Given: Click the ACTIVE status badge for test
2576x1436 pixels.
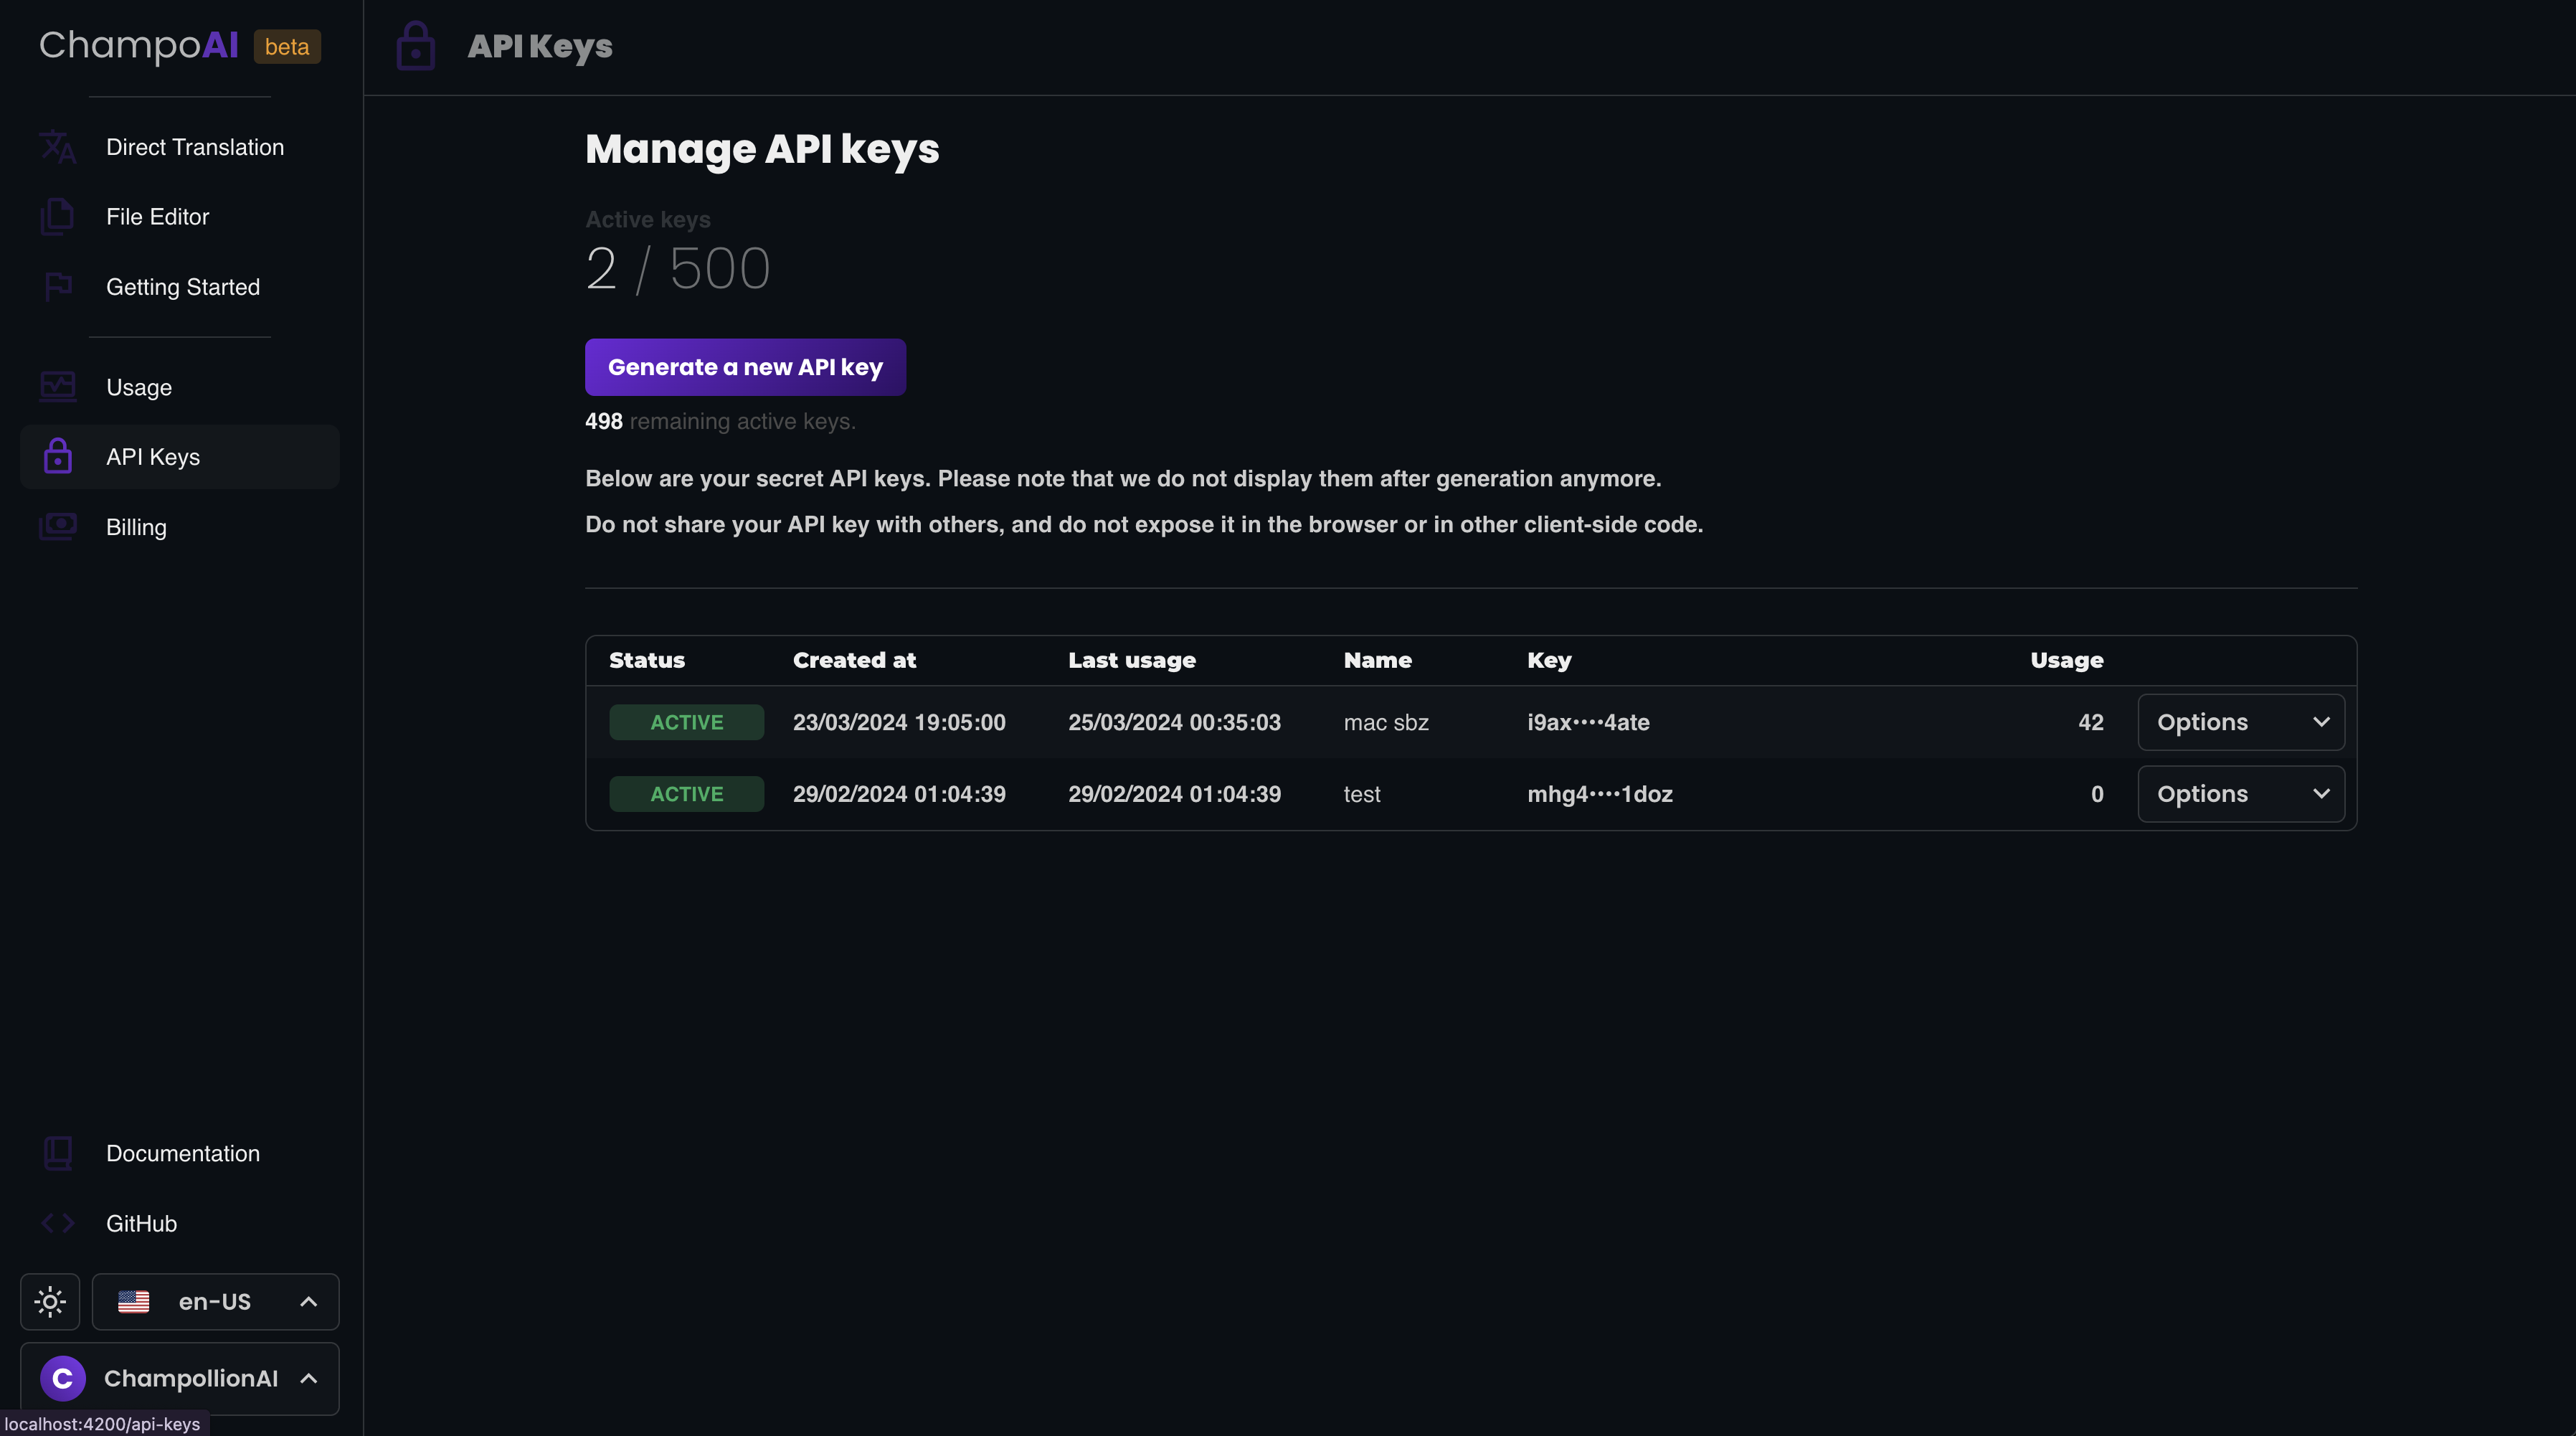Looking at the screenshot, I should click(686, 794).
